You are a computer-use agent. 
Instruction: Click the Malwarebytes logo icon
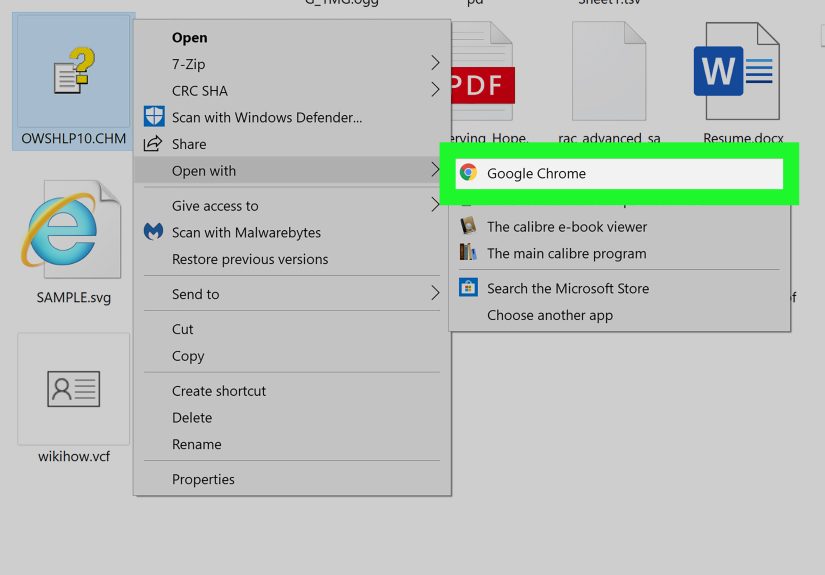pyautogui.click(x=154, y=232)
